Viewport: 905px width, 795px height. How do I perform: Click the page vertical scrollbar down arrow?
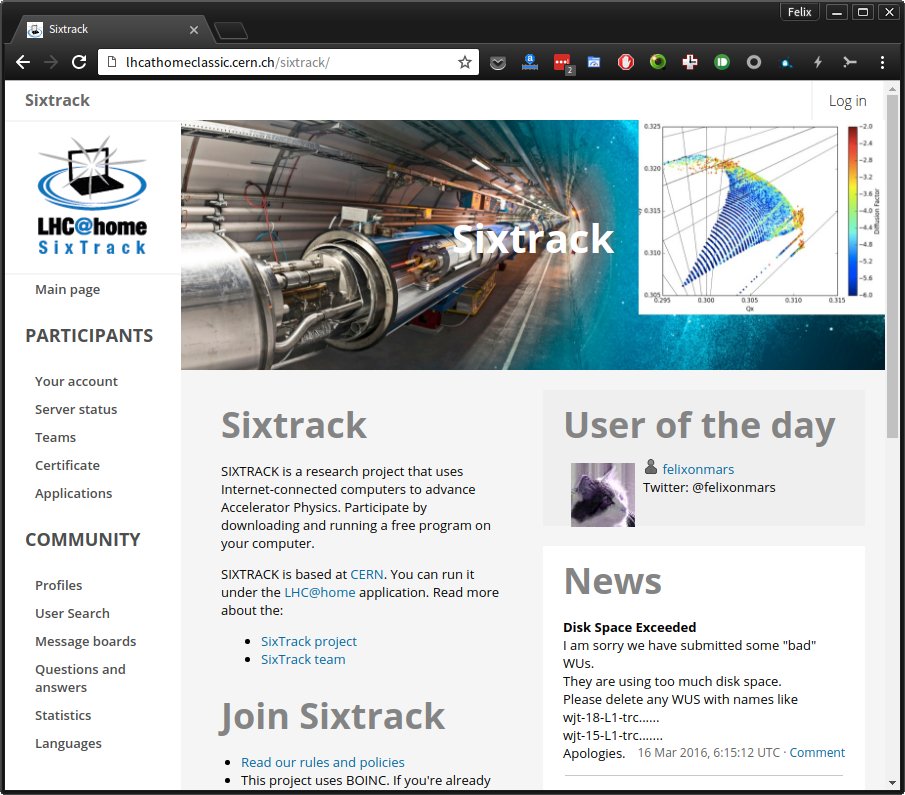(893, 781)
